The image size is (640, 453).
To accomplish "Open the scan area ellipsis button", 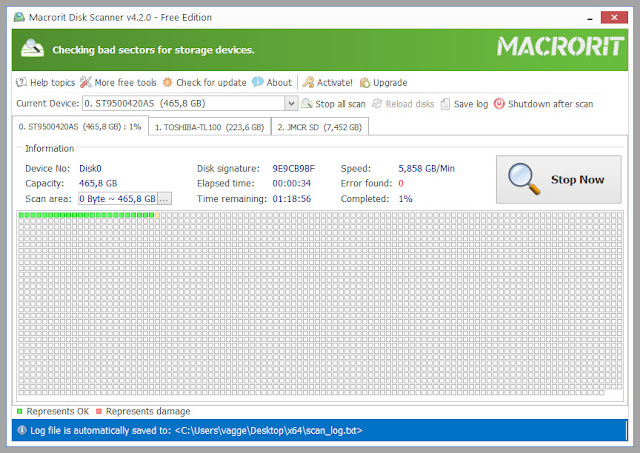I will 164,199.
